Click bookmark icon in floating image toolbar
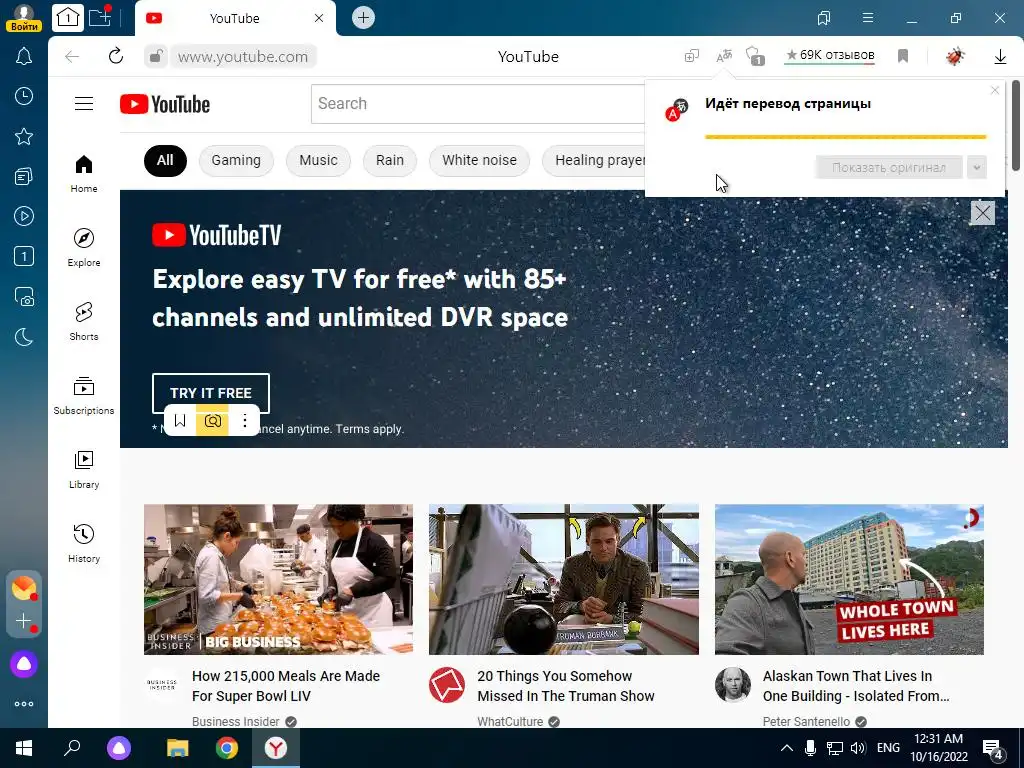The image size is (1024, 768). (x=180, y=421)
